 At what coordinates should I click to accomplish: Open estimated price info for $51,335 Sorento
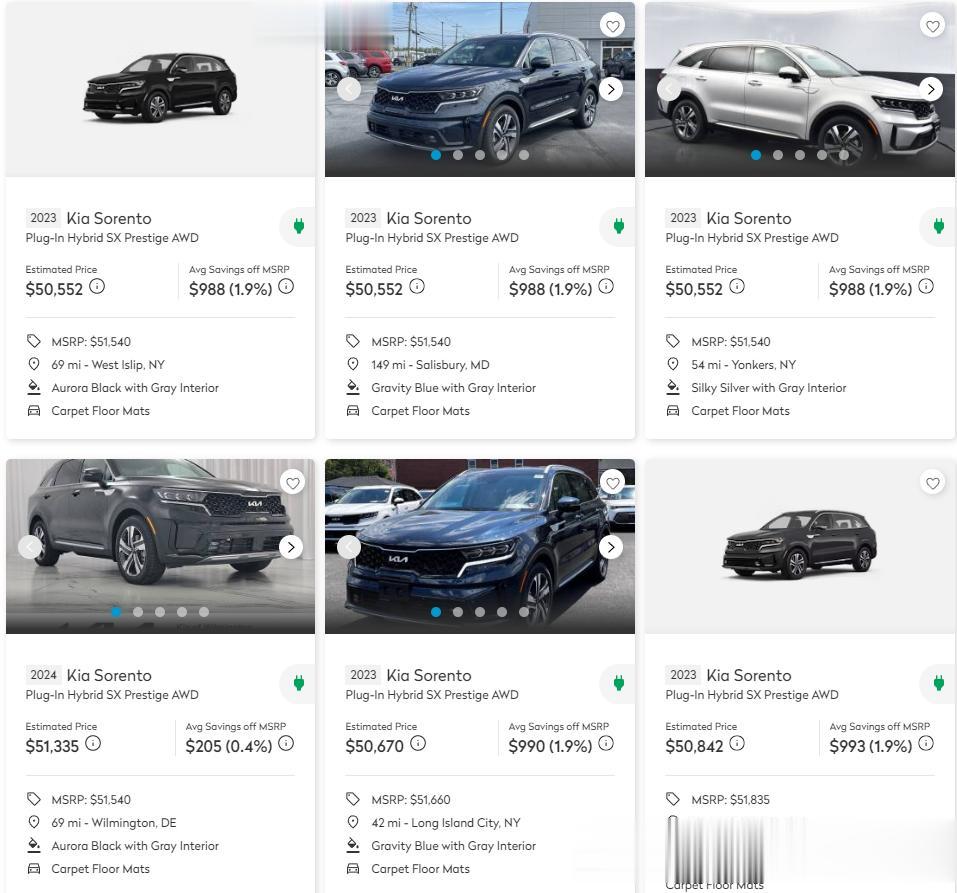[93, 743]
